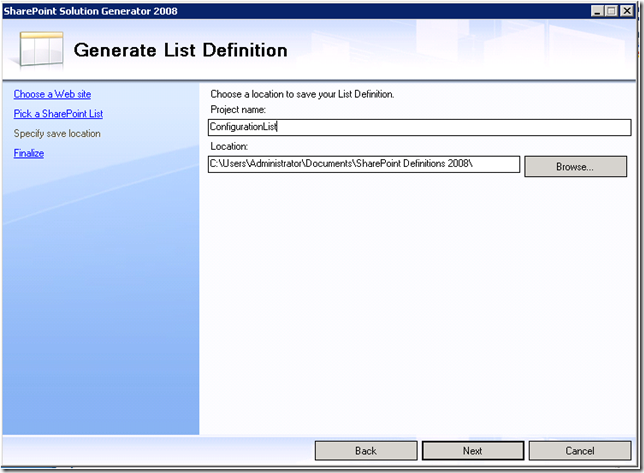Image resolution: width=644 pixels, height=473 pixels.
Task: Select the Specify save location step
Action: tap(57, 133)
